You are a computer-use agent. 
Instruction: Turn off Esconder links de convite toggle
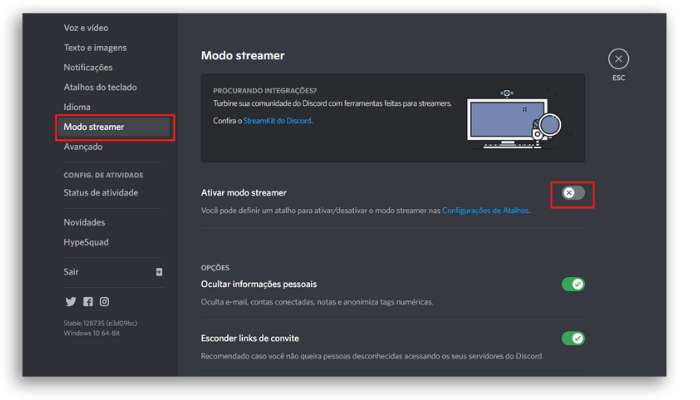point(573,338)
